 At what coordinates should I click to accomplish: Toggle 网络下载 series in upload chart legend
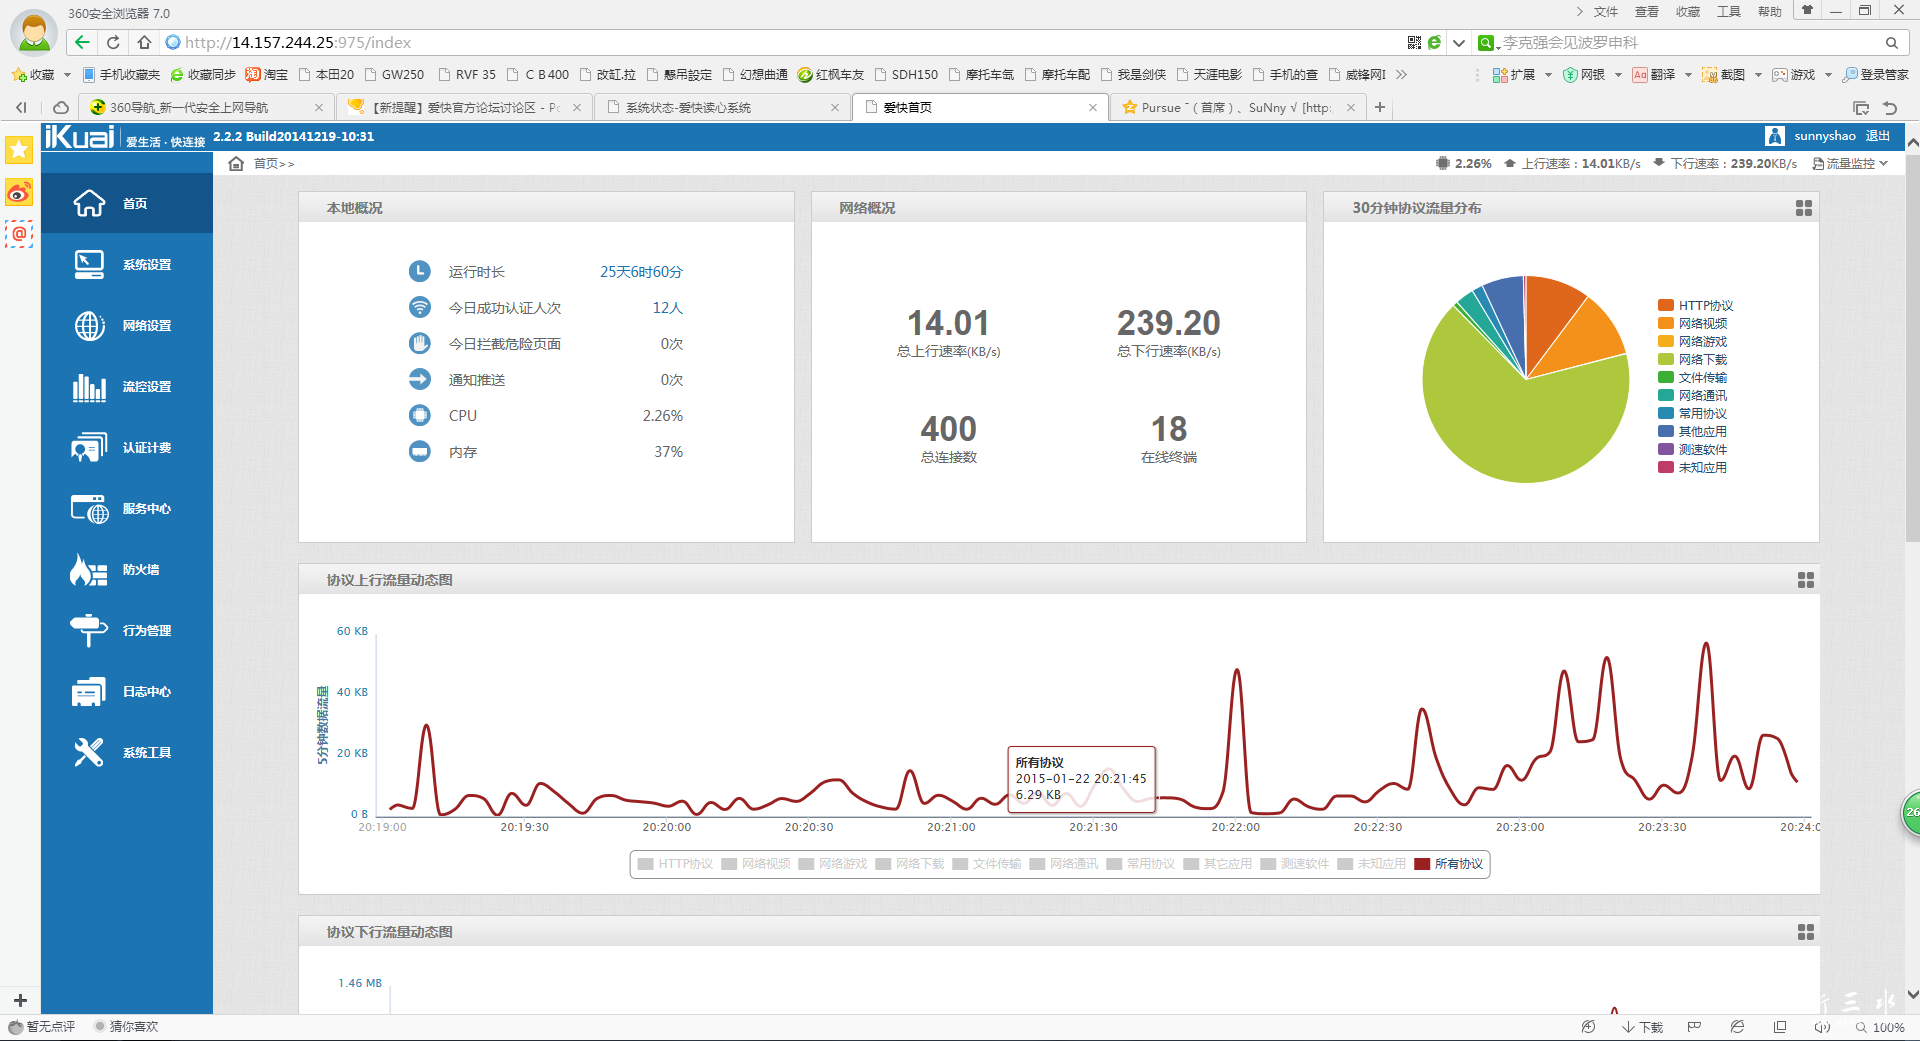[x=910, y=864]
